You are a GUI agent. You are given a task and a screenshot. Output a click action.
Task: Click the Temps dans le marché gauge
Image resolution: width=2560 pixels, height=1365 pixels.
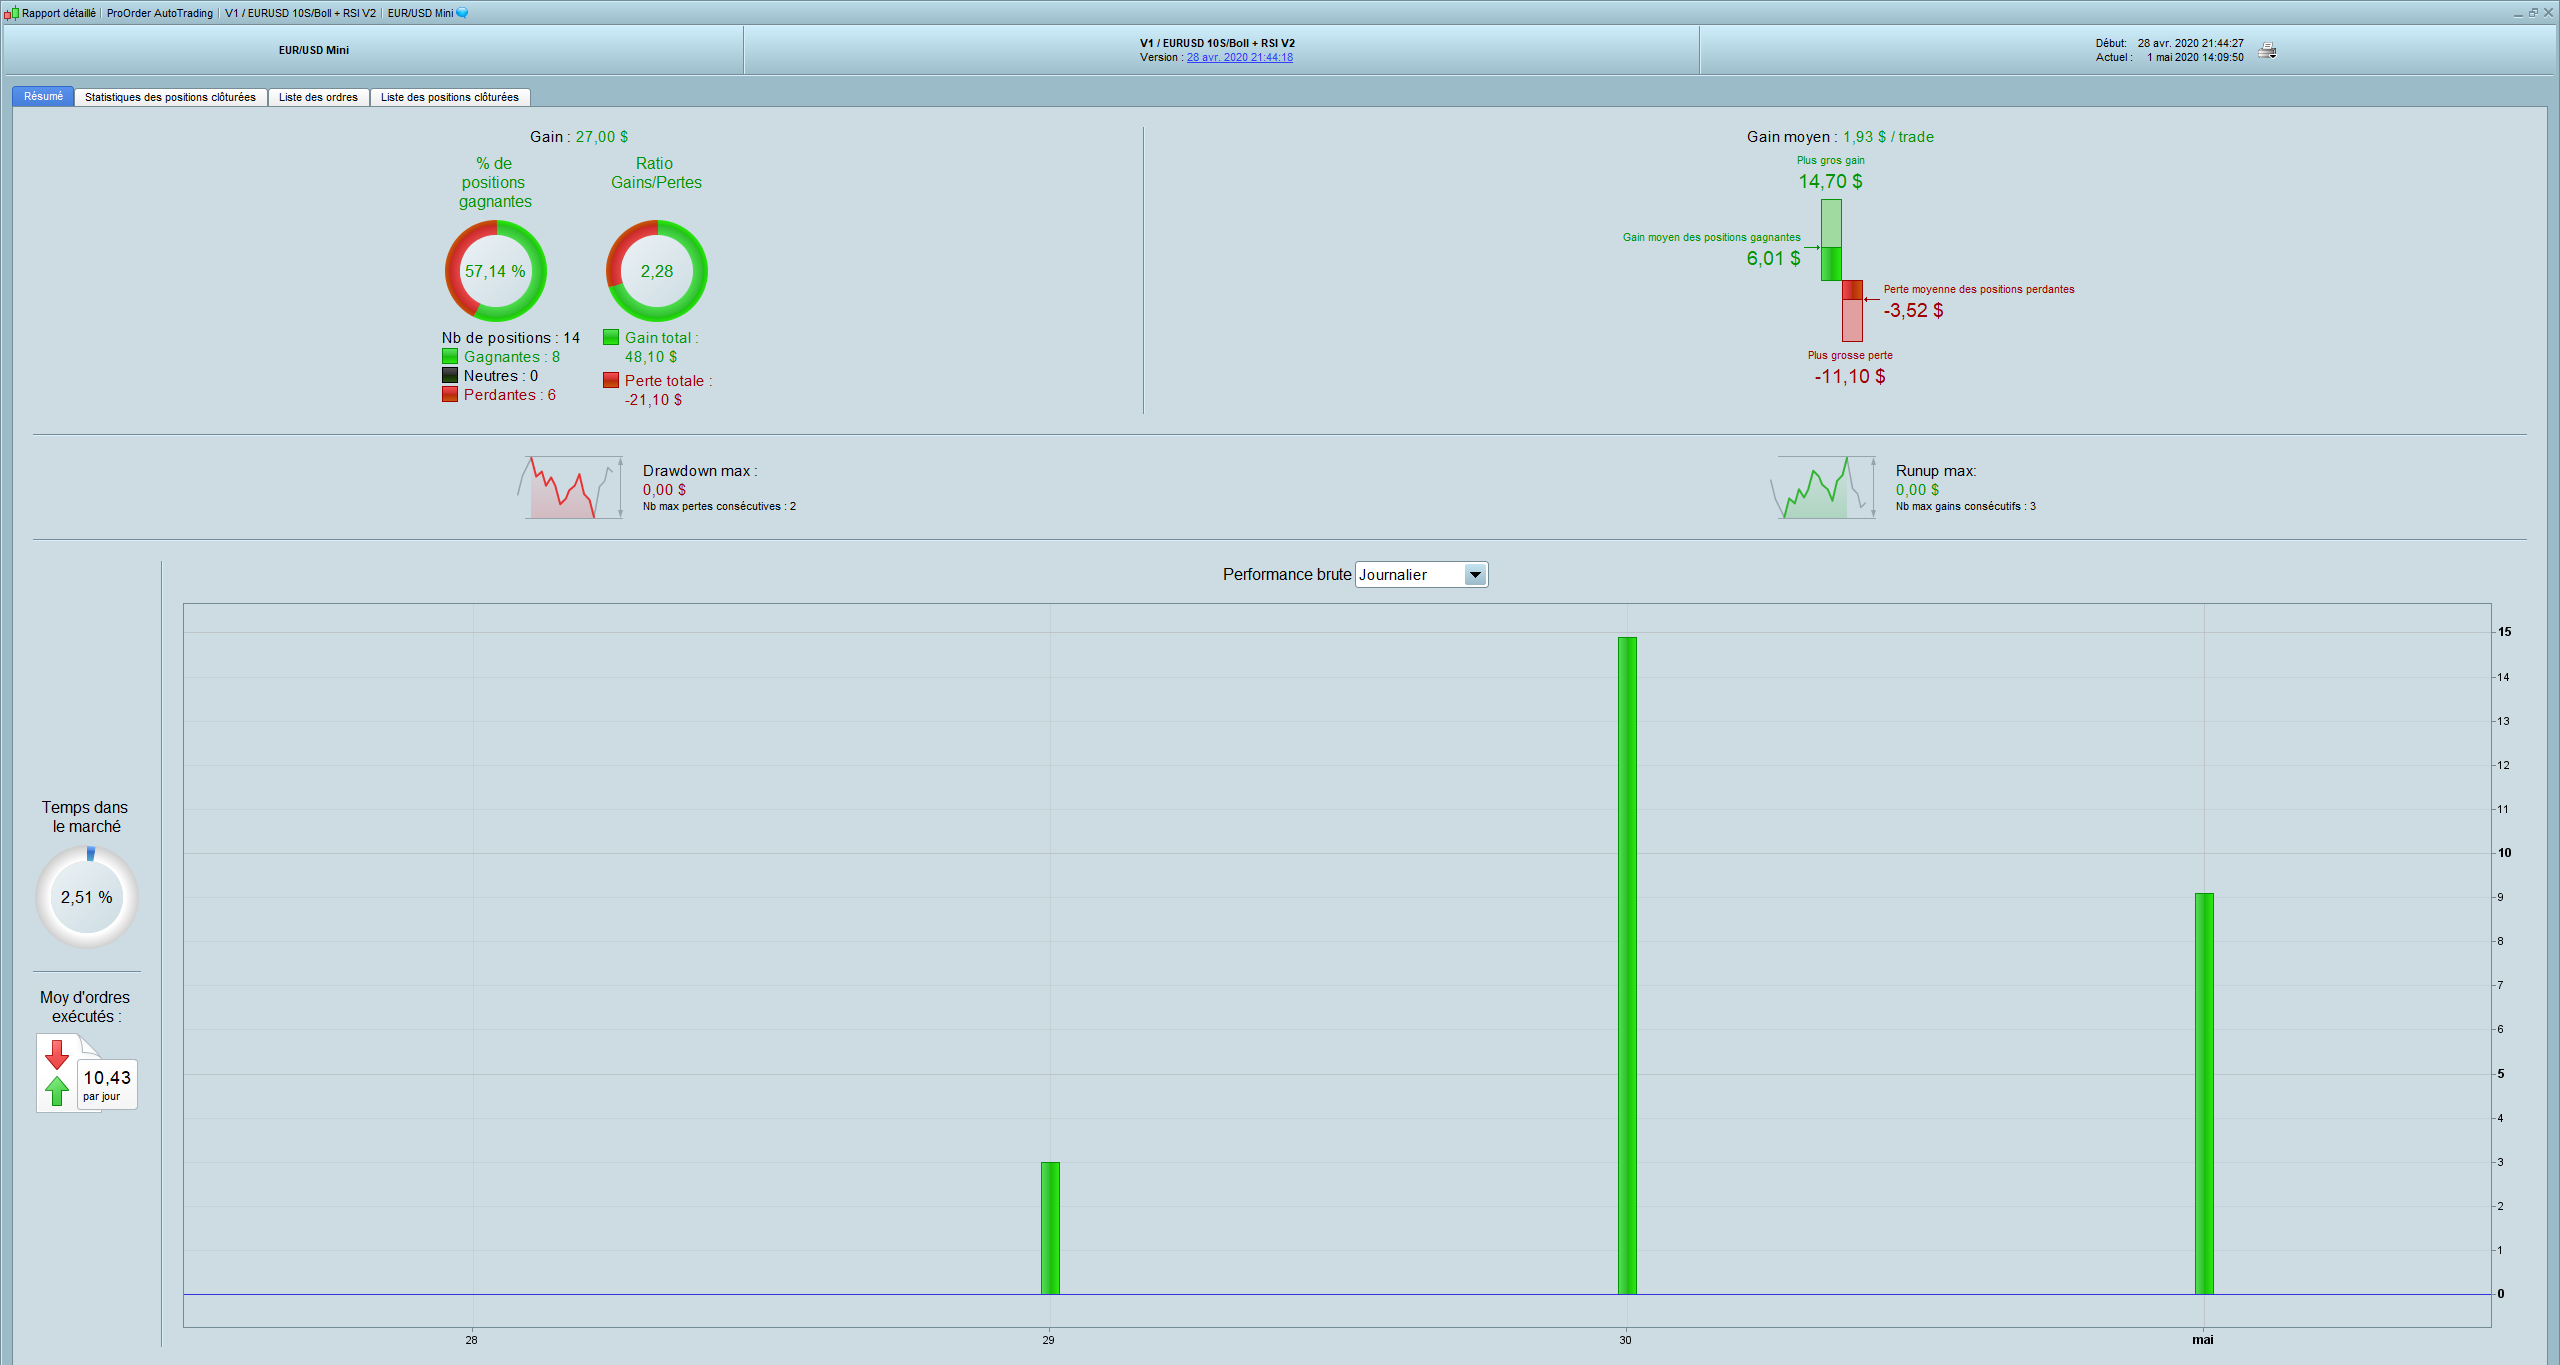[87, 897]
